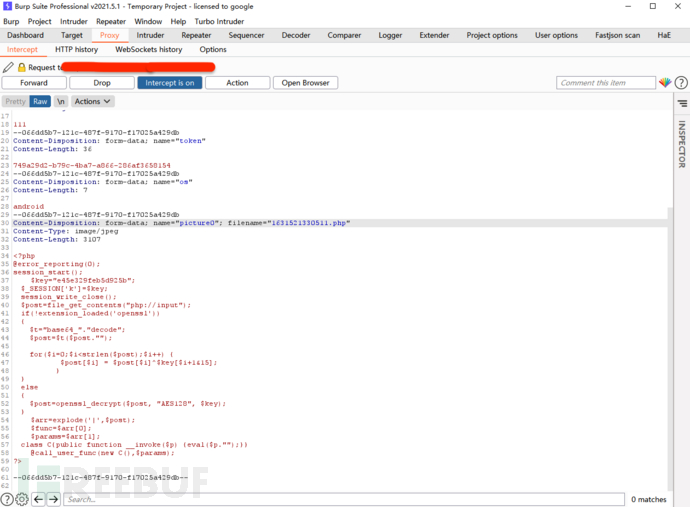Click the pencil edit icon beside Request
Viewport: 690px width, 507px height.
point(8,67)
